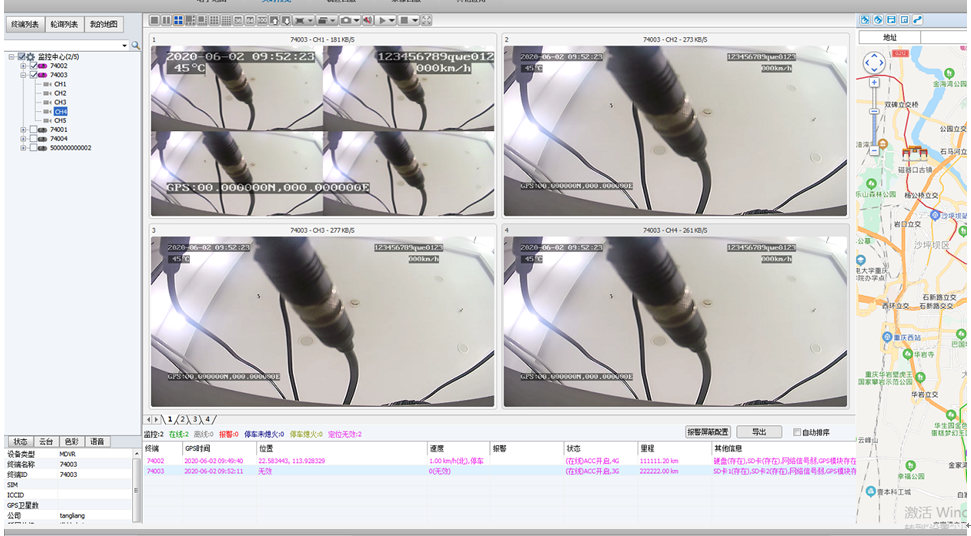
Task: Open the 状态 tab in bottom-left panel
Action: [x=20, y=441]
